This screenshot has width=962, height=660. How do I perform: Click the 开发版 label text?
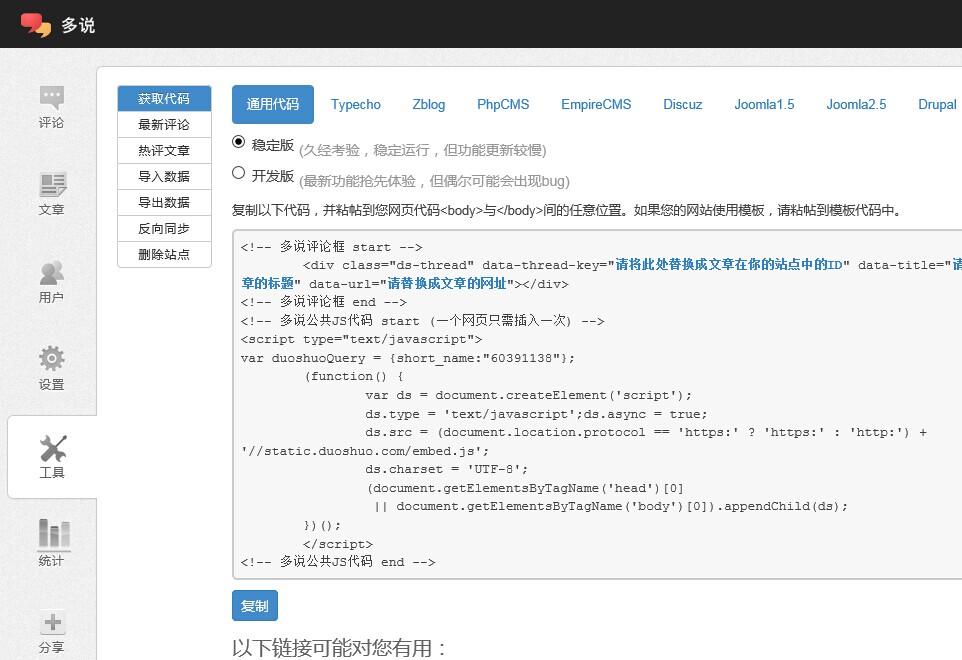tap(273, 176)
